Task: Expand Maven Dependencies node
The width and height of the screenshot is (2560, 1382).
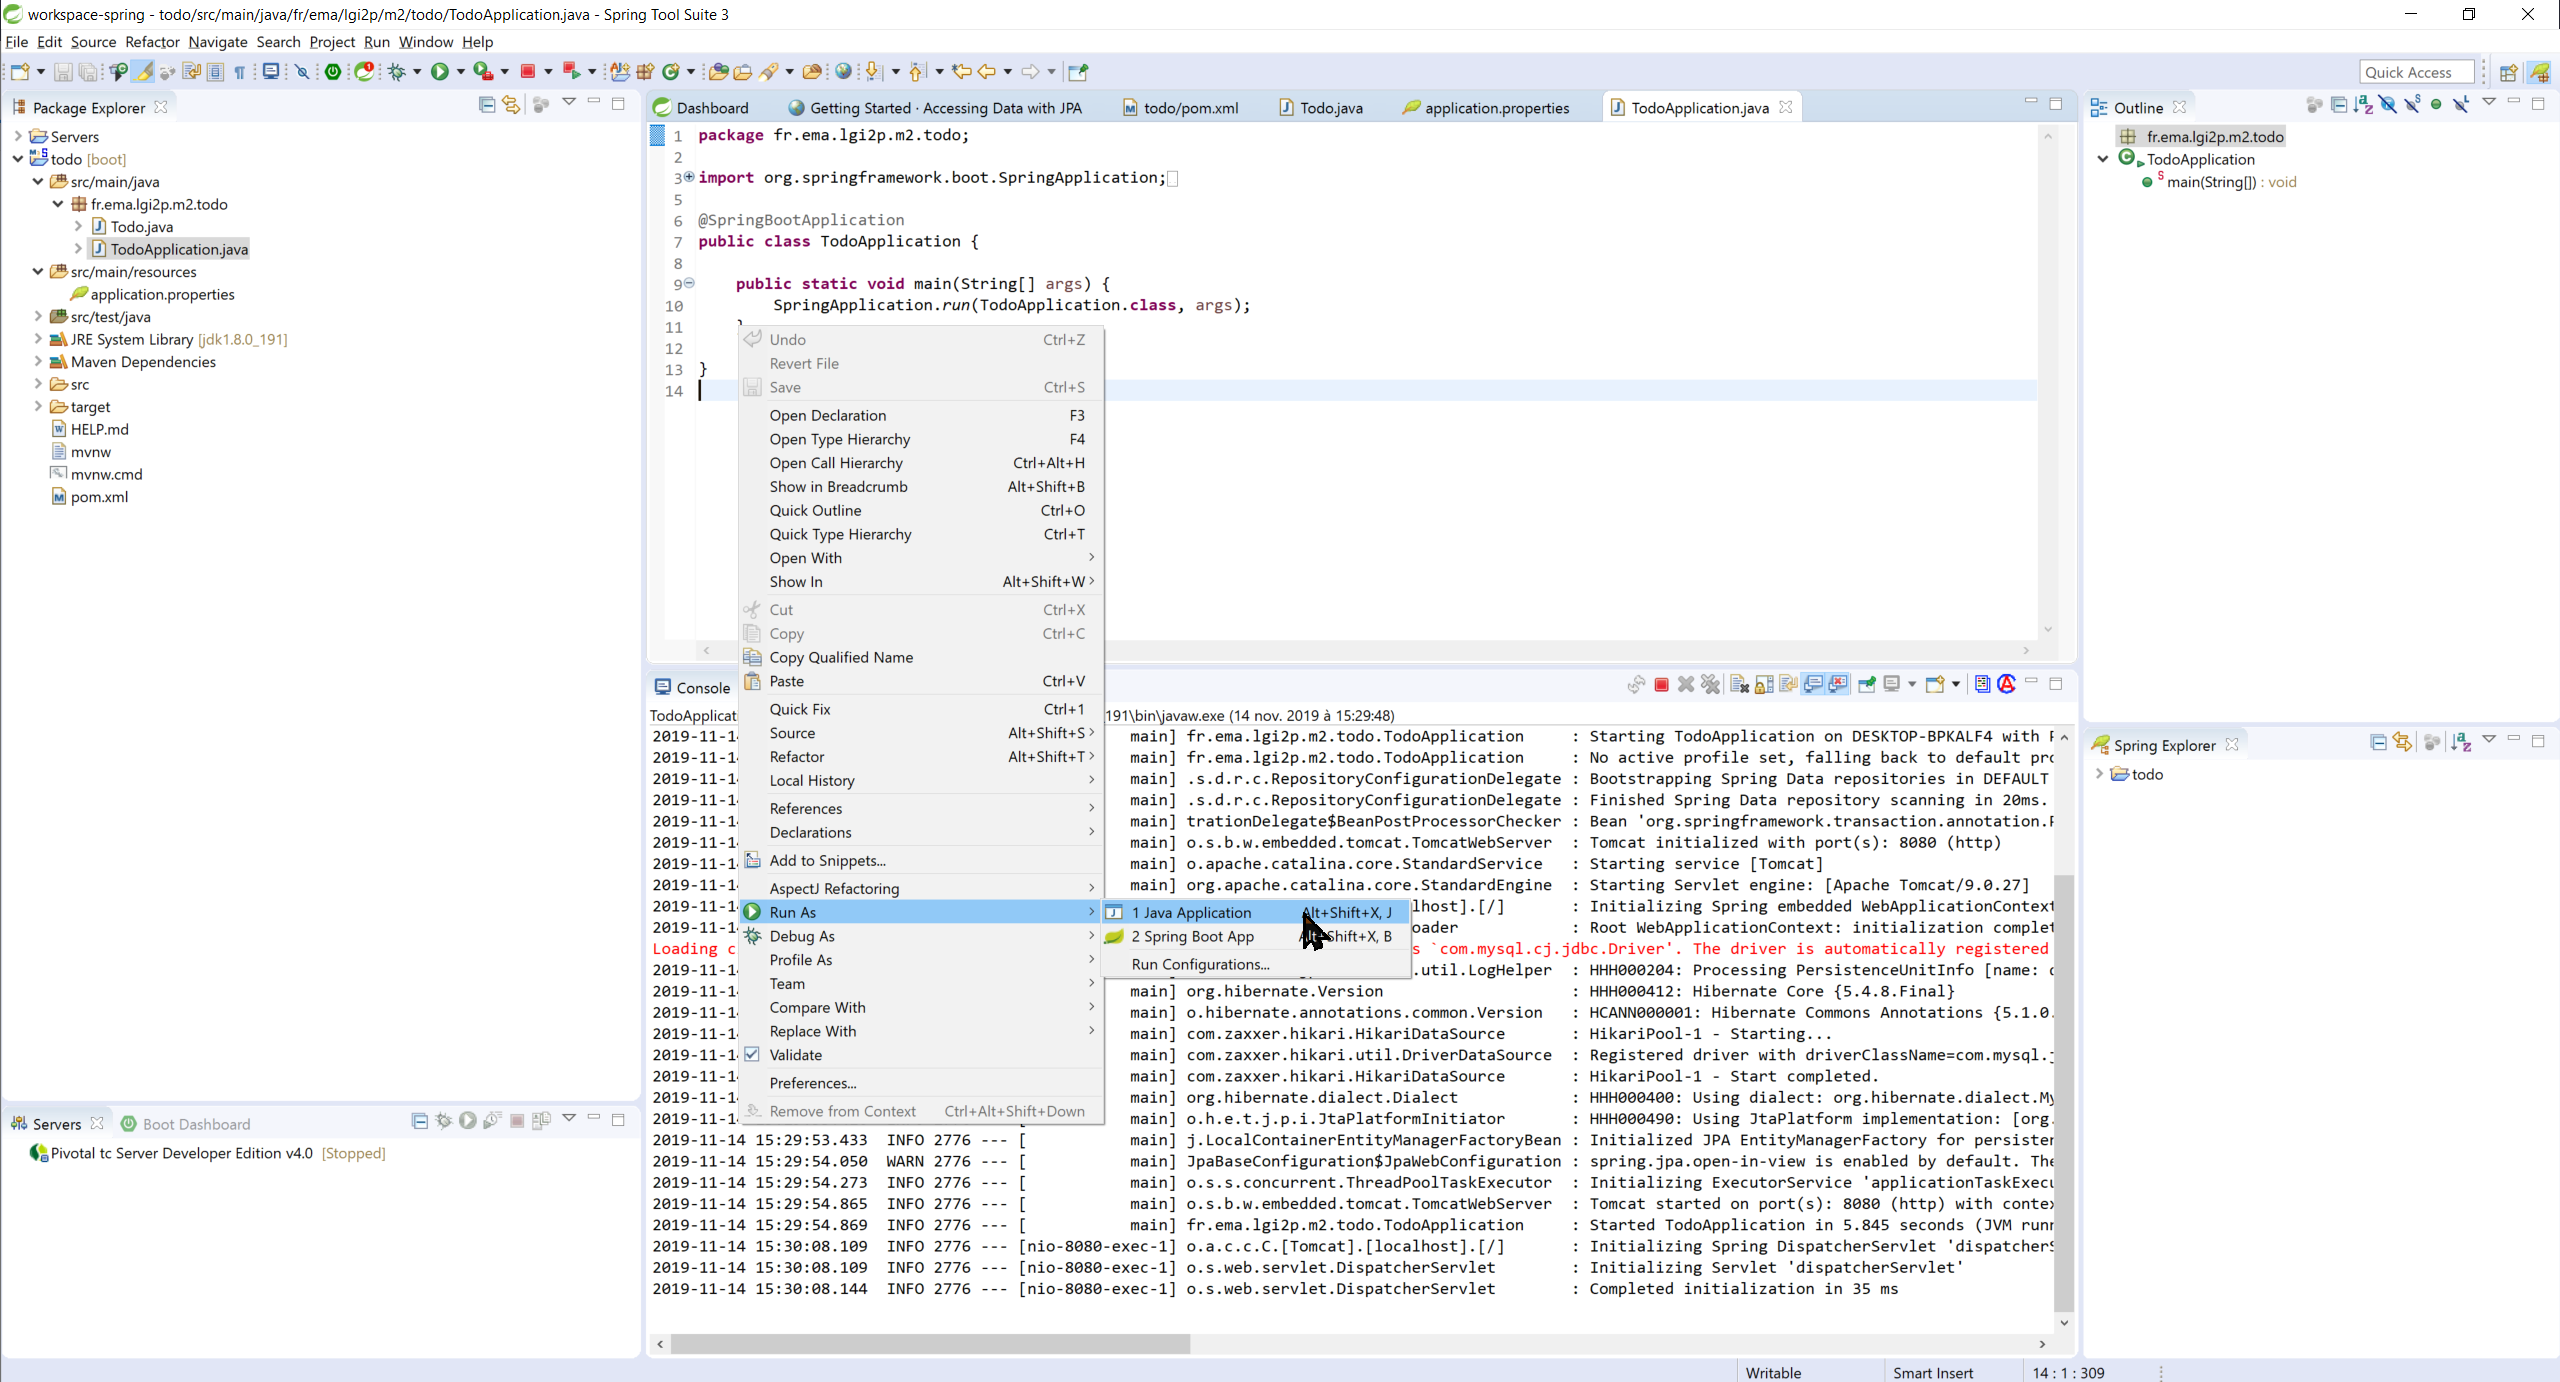Action: 38,361
